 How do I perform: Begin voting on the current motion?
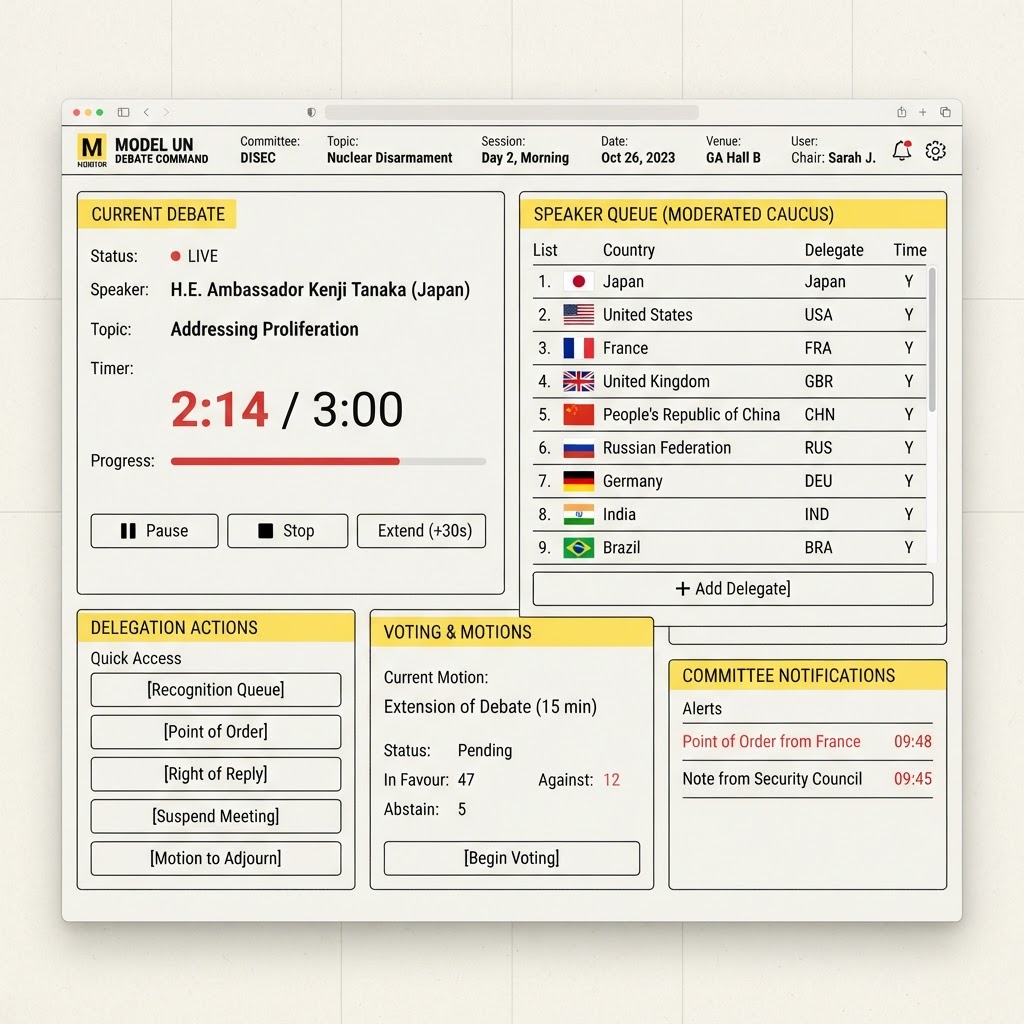512,858
